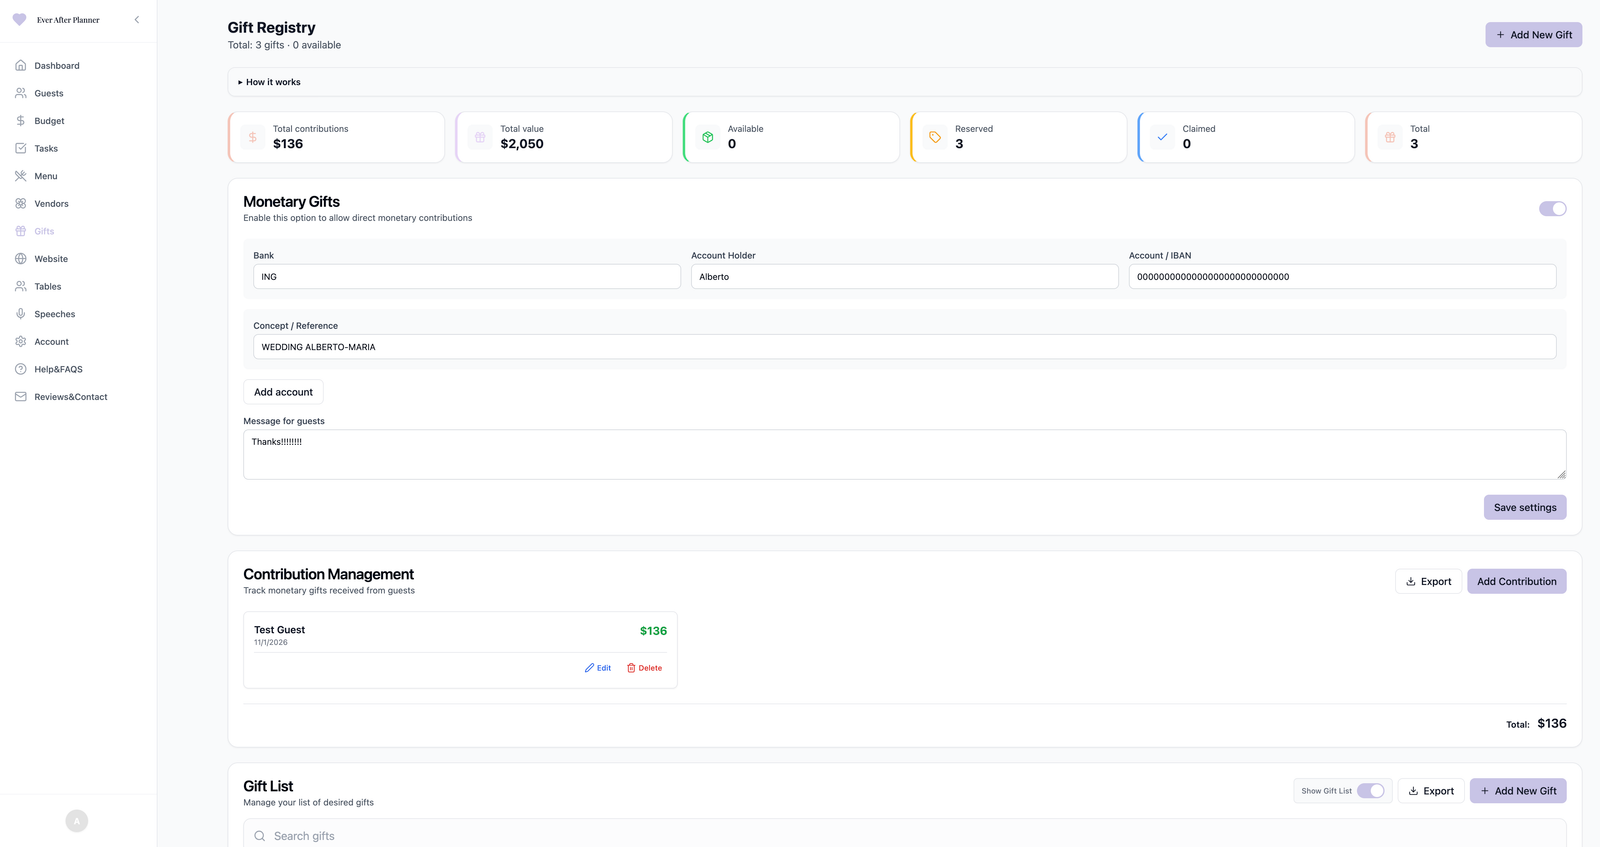Screen dimensions: 1600x847
Task: Delete the Test Guest contribution
Action: [644, 668]
